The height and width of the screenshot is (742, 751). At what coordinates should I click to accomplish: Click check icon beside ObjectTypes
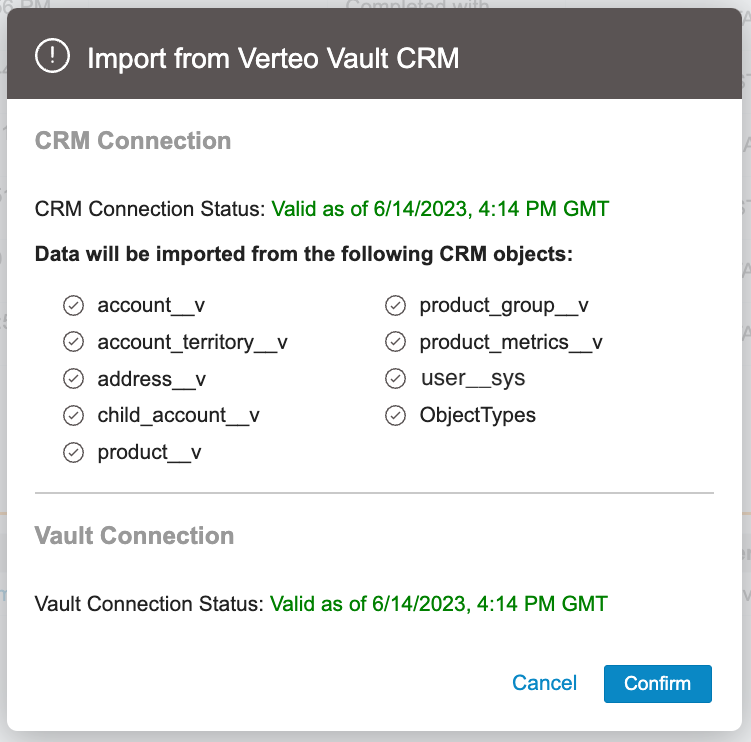coord(395,415)
